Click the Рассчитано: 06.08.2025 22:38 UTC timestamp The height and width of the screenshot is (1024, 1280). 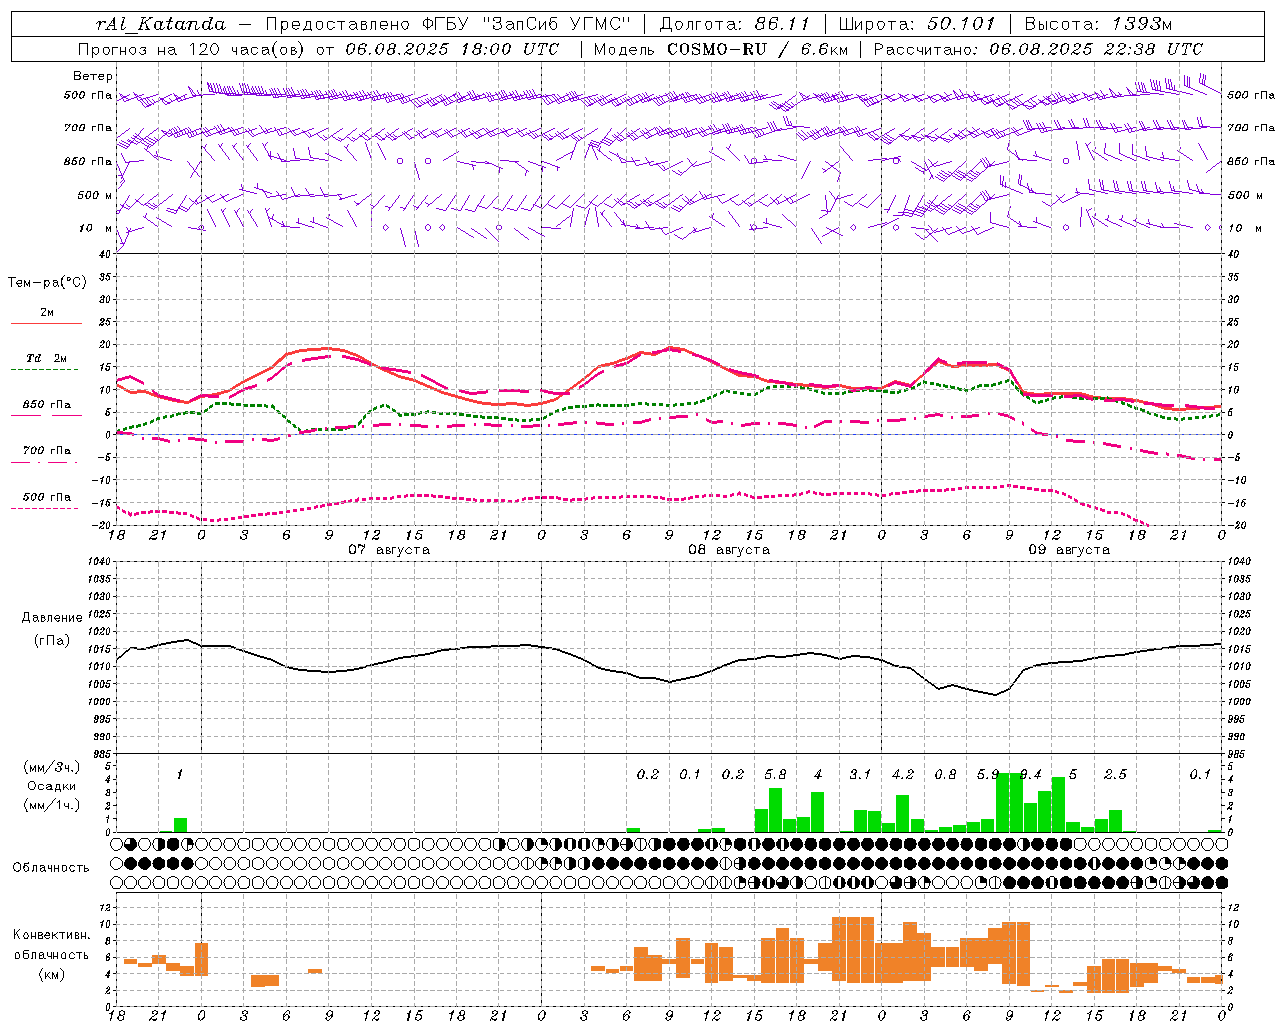coord(1038,49)
